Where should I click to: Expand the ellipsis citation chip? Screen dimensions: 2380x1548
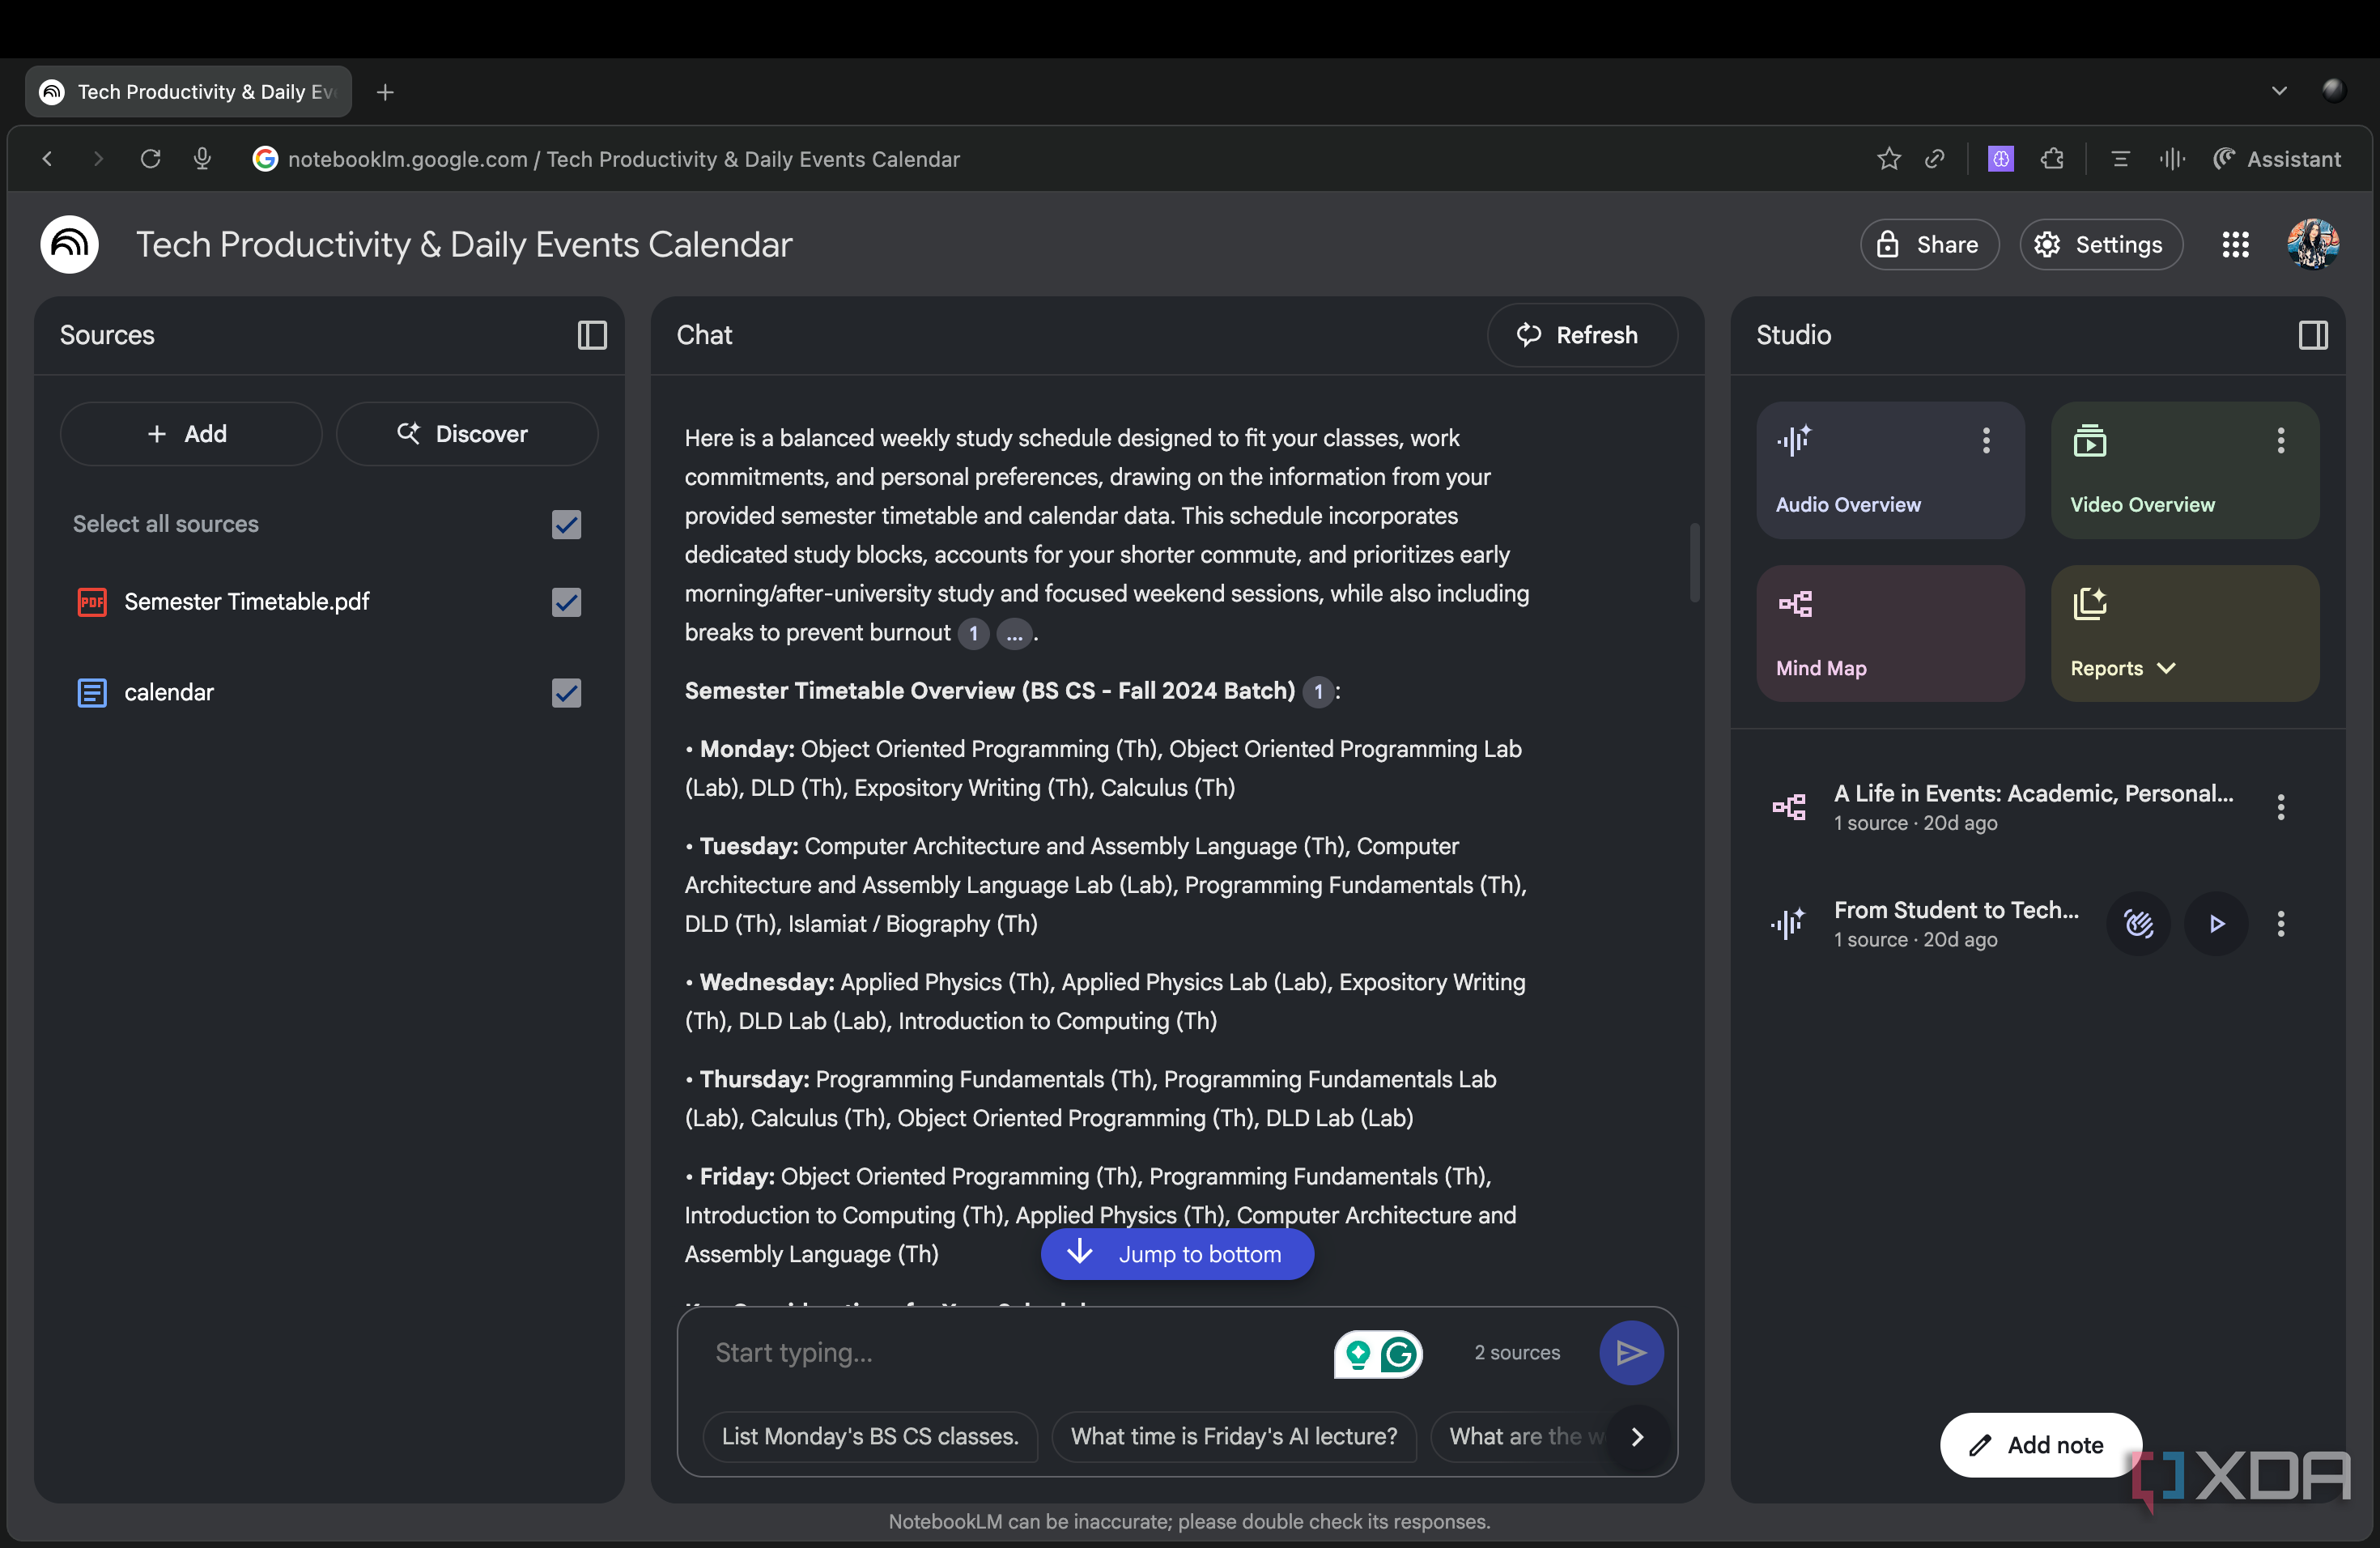click(x=1014, y=633)
